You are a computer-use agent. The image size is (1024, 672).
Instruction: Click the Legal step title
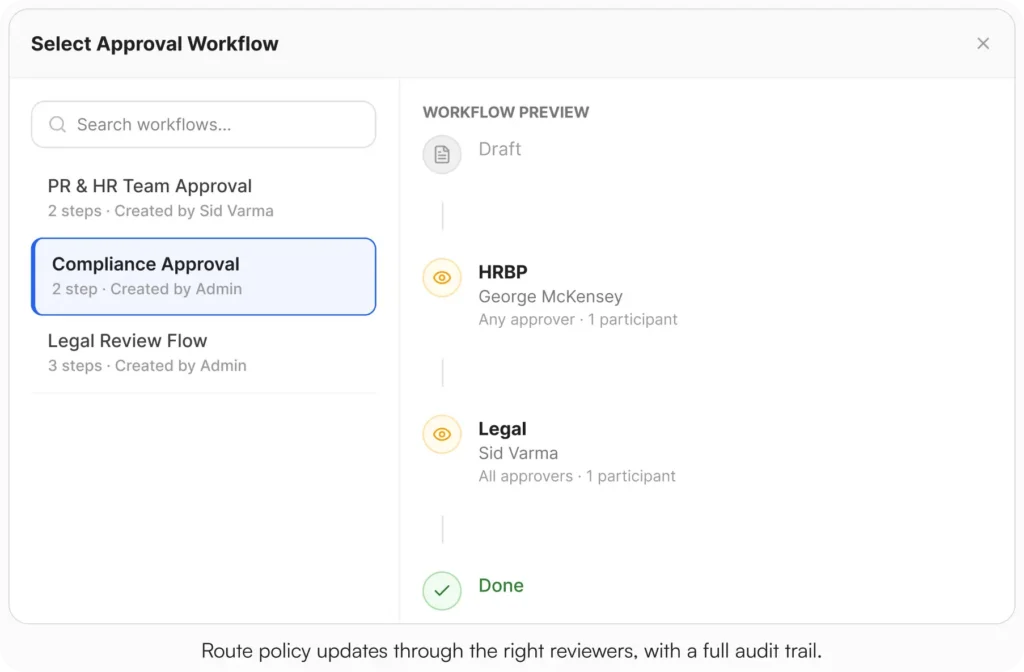502,429
